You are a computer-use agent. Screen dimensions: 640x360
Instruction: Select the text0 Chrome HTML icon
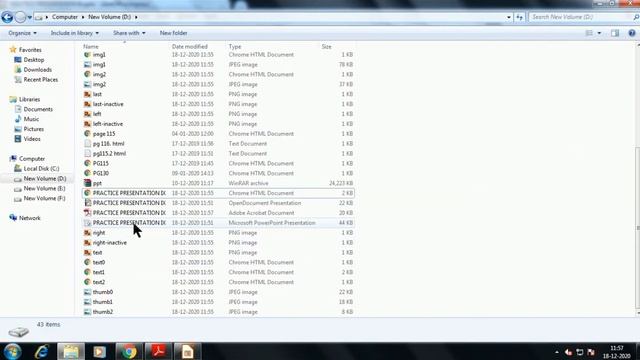tap(87, 262)
